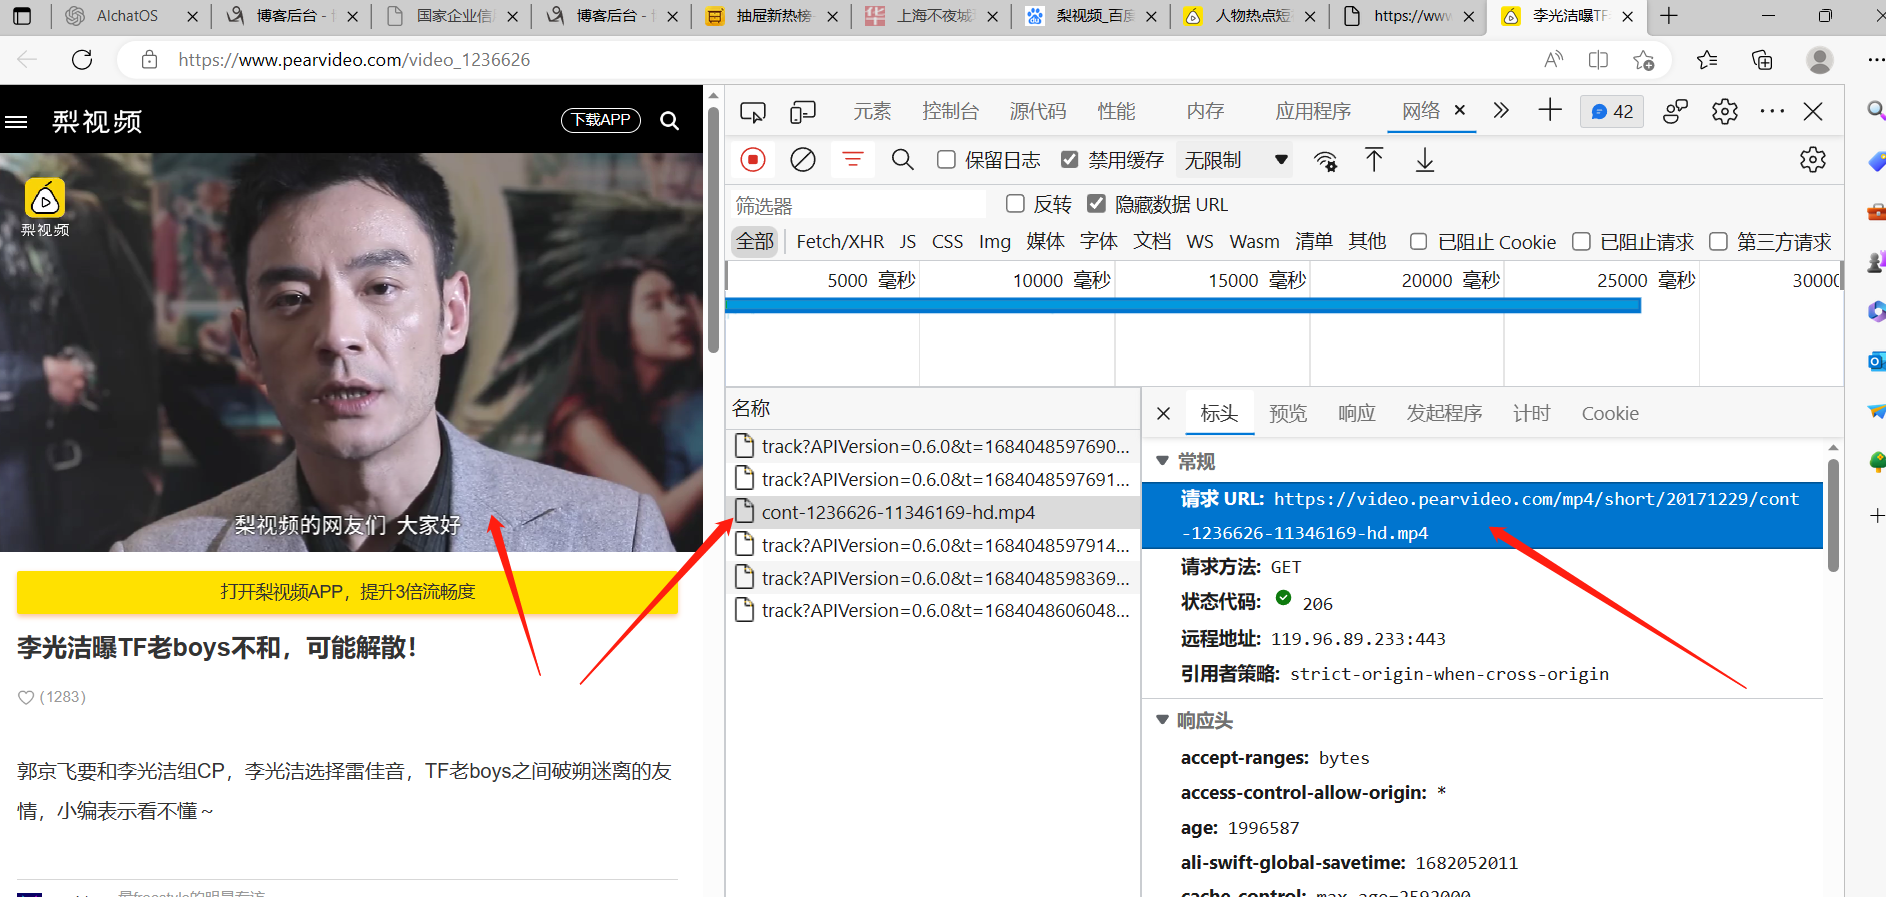Click the video player thumbnail
Screen dimensions: 1886x897
tap(351, 352)
